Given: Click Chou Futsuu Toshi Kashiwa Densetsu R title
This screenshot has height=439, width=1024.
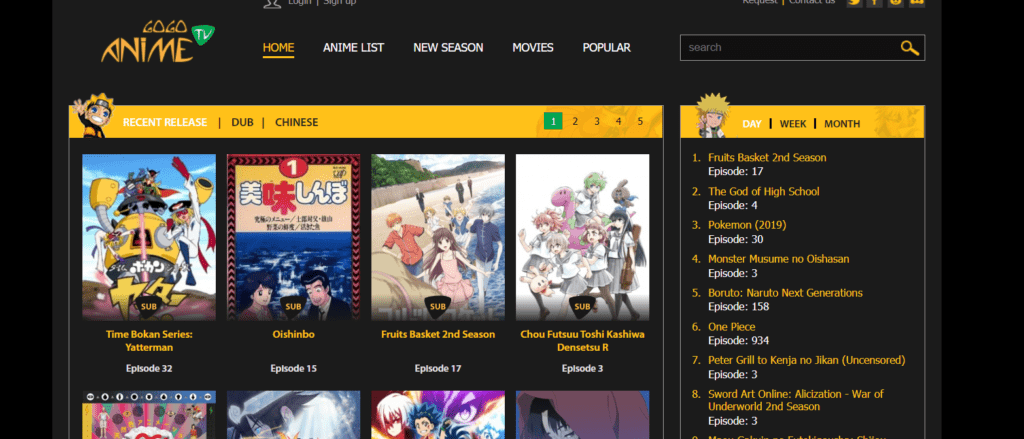Looking at the screenshot, I should 583,340.
